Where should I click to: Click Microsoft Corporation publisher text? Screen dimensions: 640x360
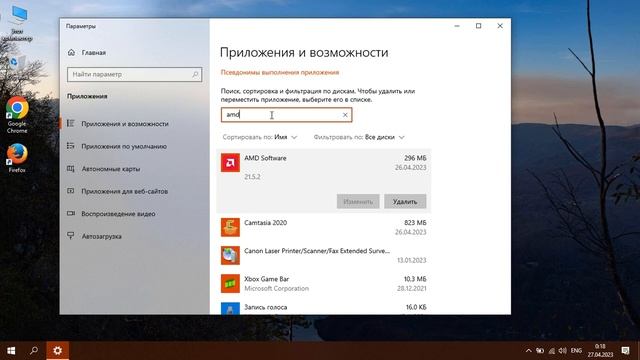(276, 288)
